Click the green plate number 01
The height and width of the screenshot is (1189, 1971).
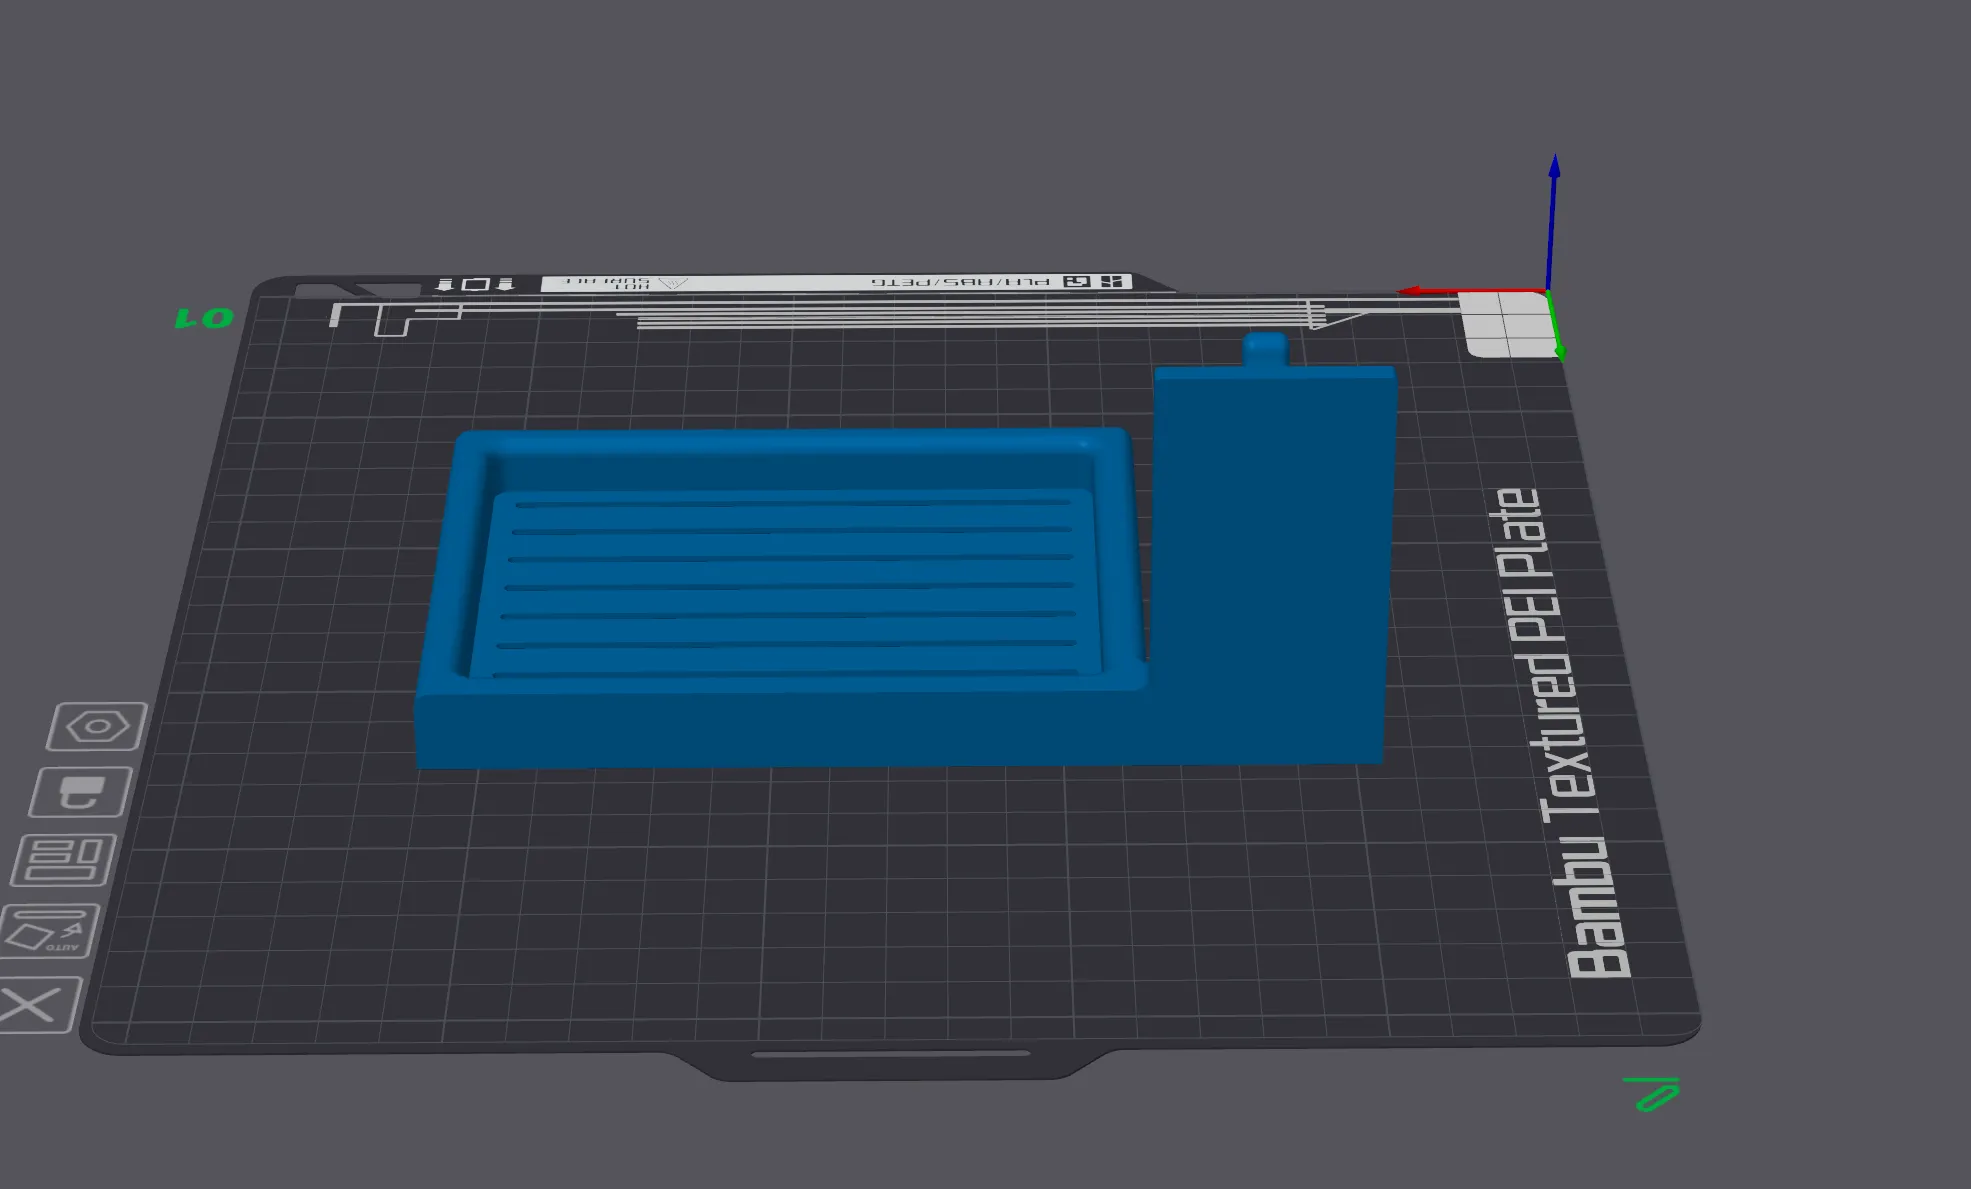204,319
